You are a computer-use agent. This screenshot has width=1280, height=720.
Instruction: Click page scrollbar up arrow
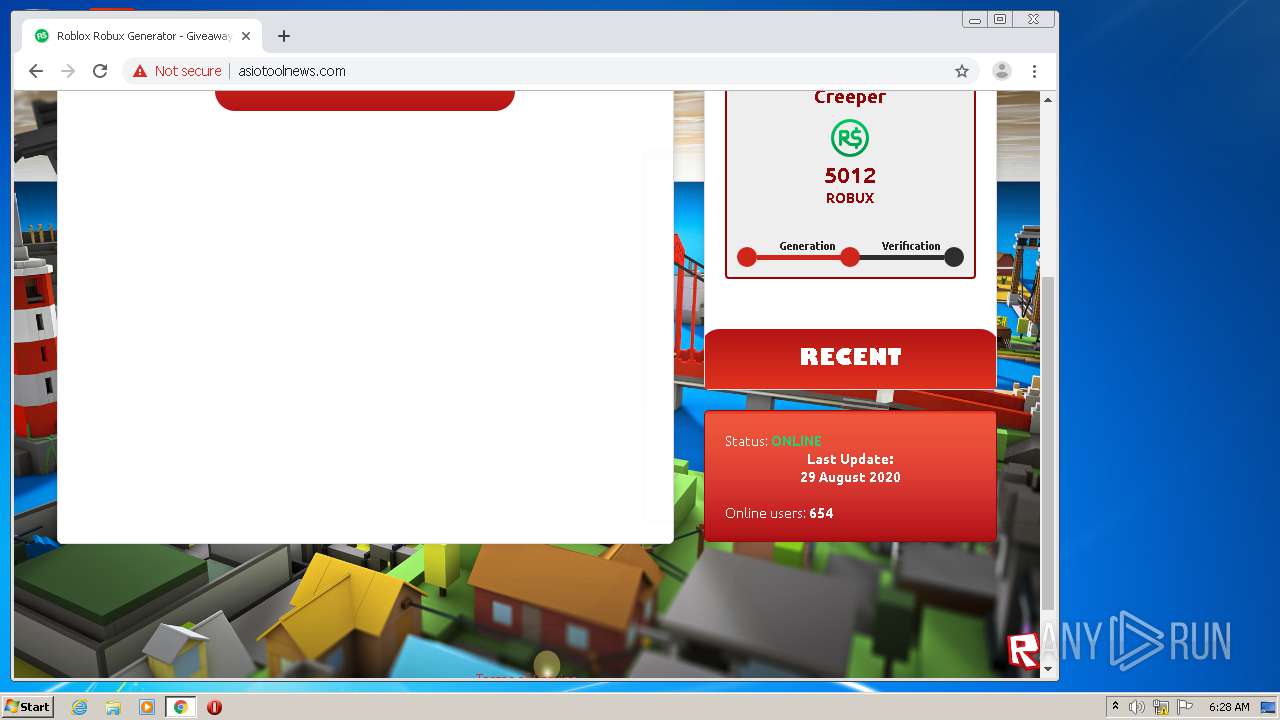[1048, 100]
